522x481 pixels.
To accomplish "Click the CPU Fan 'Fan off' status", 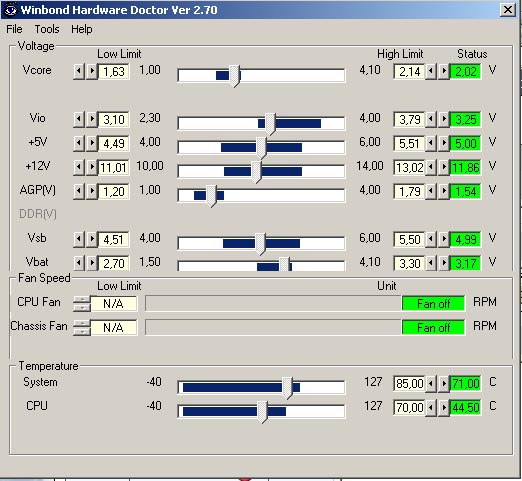I will [x=433, y=304].
